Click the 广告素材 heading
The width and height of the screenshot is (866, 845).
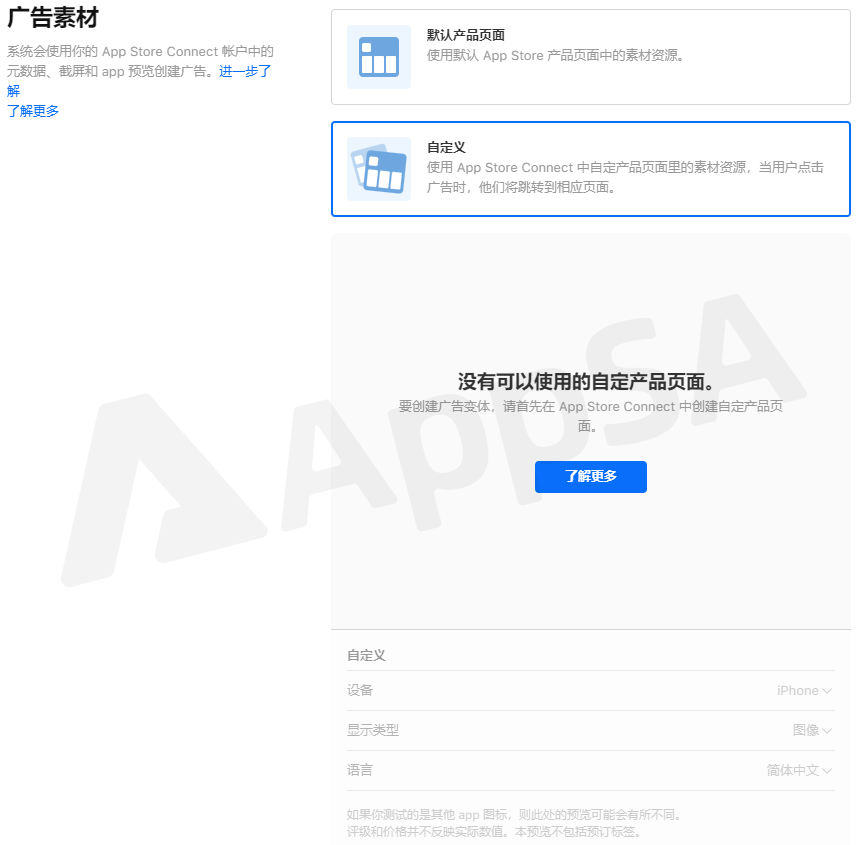click(x=53, y=17)
